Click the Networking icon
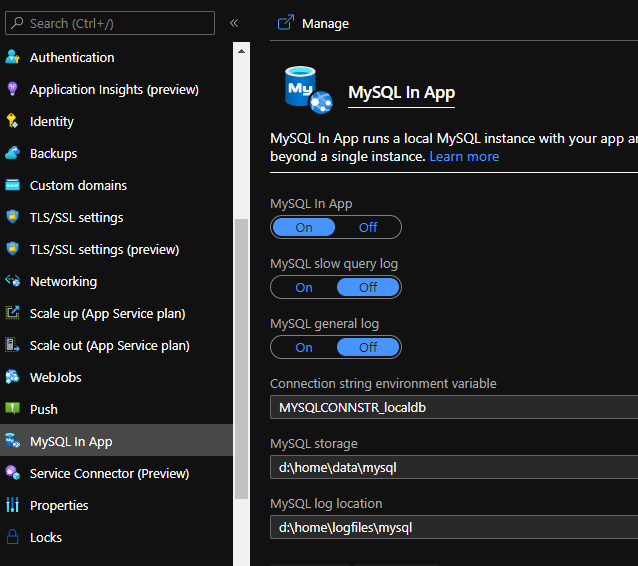This screenshot has width=638, height=566. coord(13,281)
